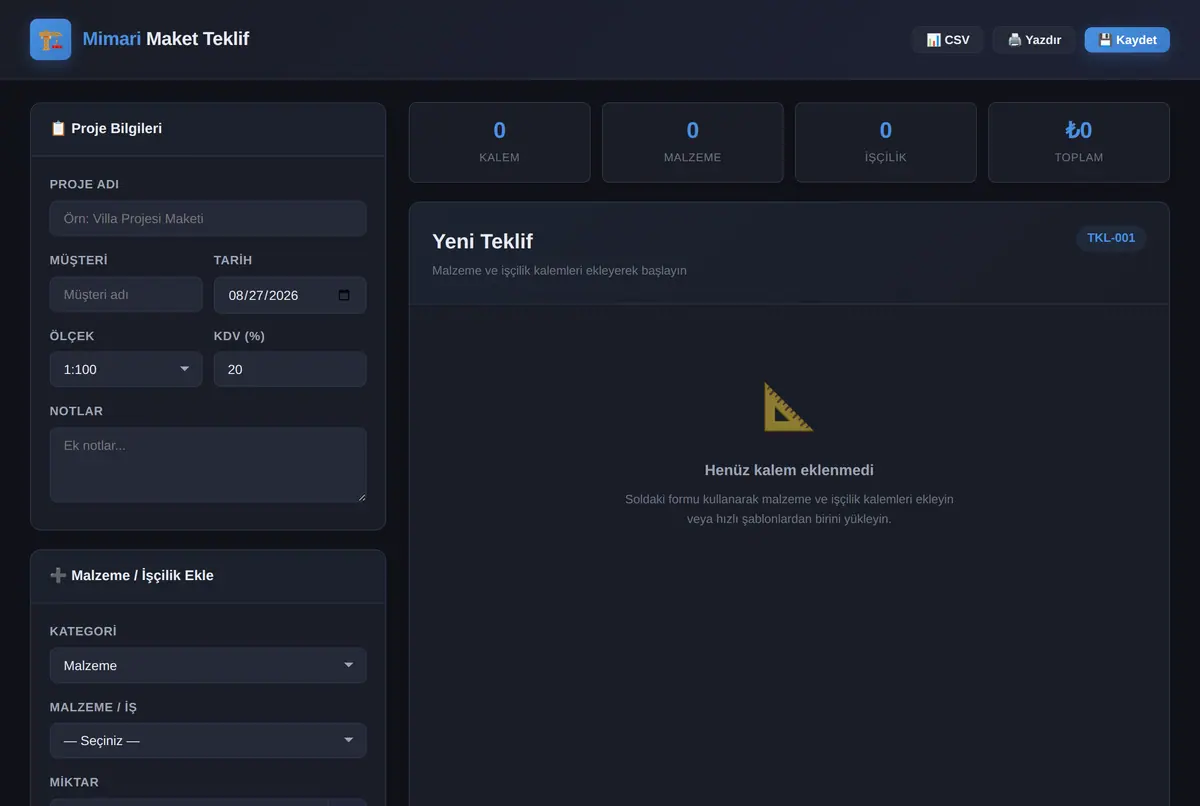Click the Toplam ₺0 summary card
This screenshot has width=1200, height=806.
point(1079,142)
